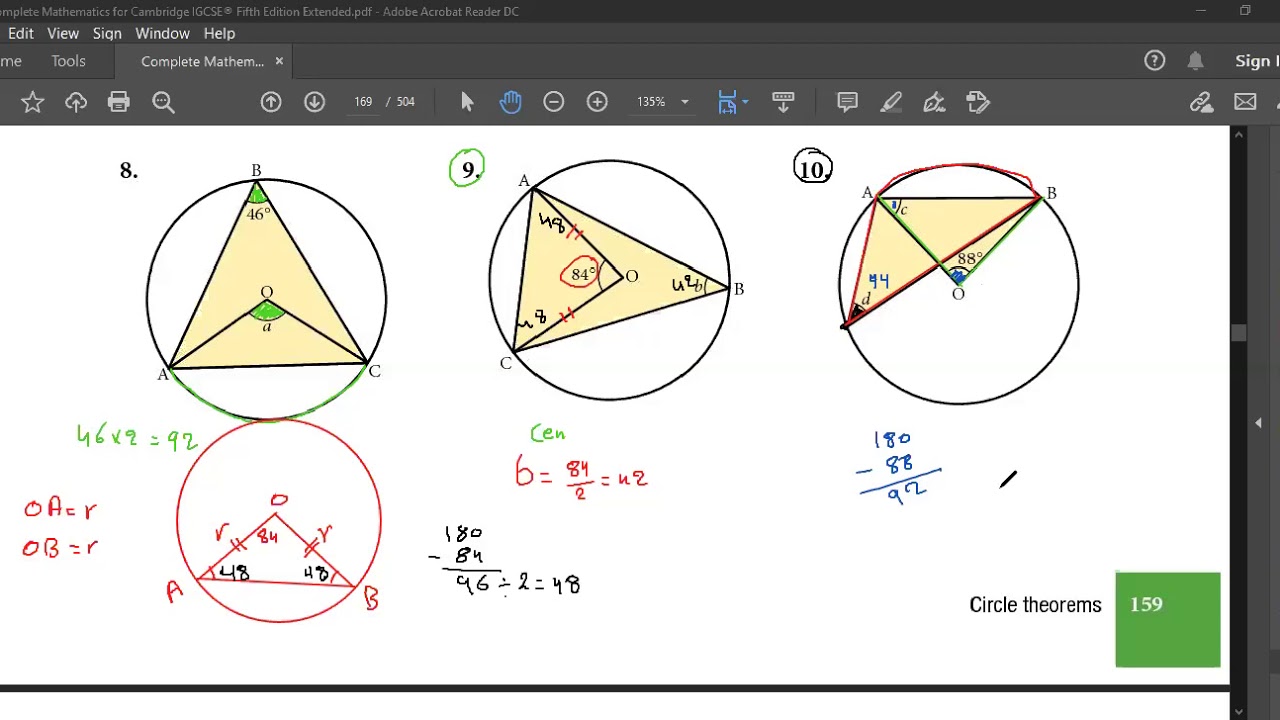Screen dimensions: 1280x720
Task: Click the green page number 159 box
Action: tap(1168, 619)
